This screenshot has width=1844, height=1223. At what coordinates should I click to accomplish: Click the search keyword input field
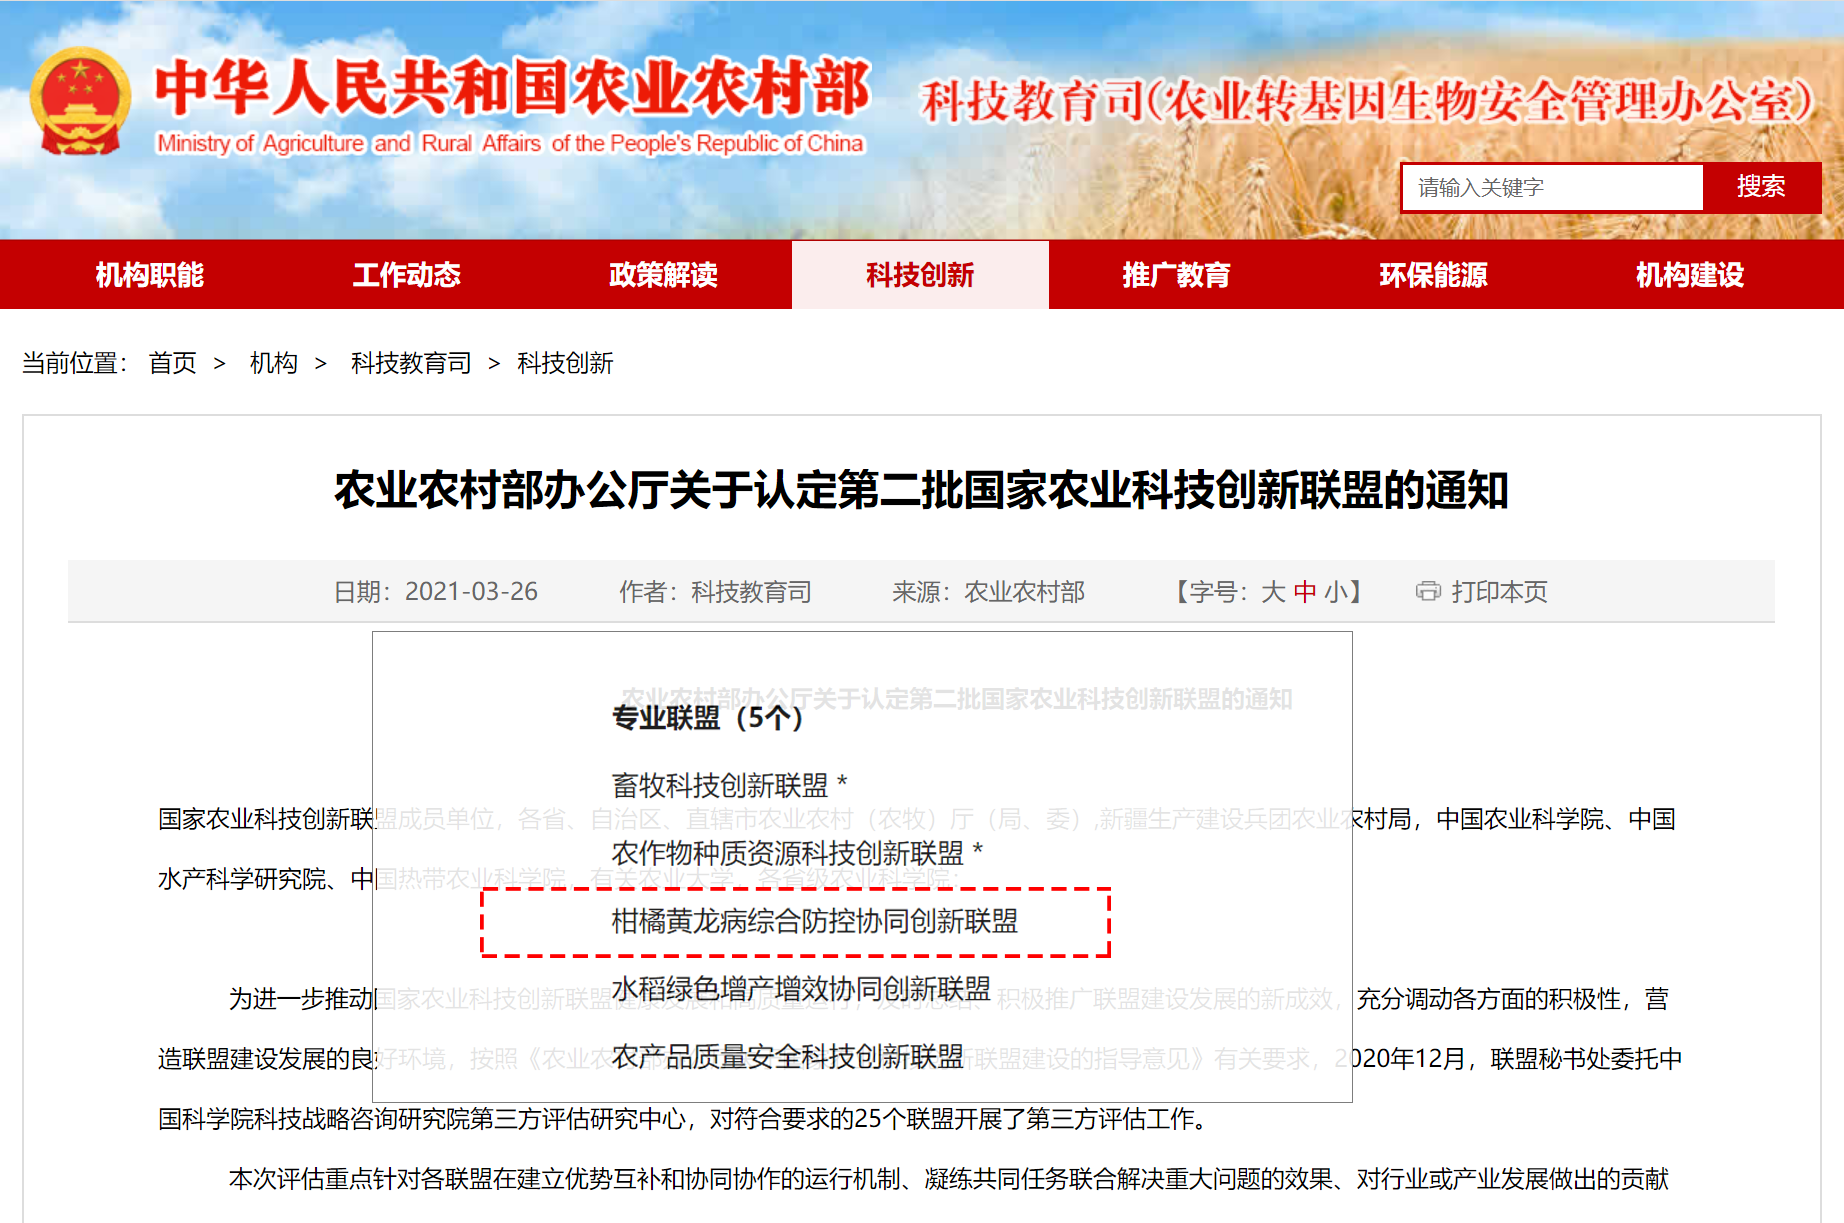1551,187
